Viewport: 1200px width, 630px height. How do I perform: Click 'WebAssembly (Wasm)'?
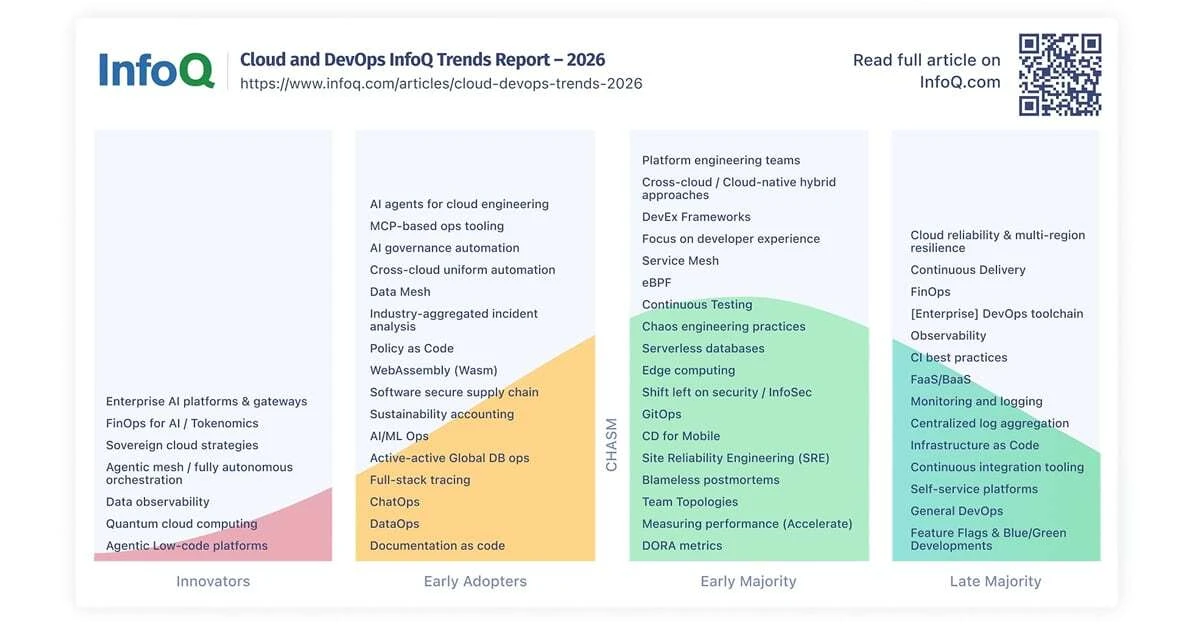point(434,370)
